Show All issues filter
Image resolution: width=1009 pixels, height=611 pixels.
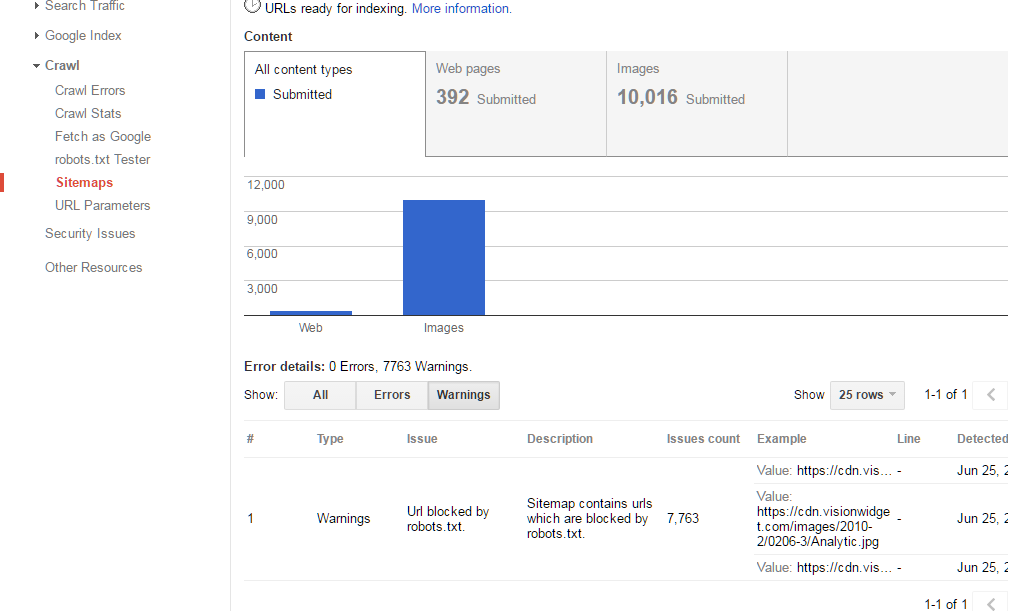coord(320,395)
